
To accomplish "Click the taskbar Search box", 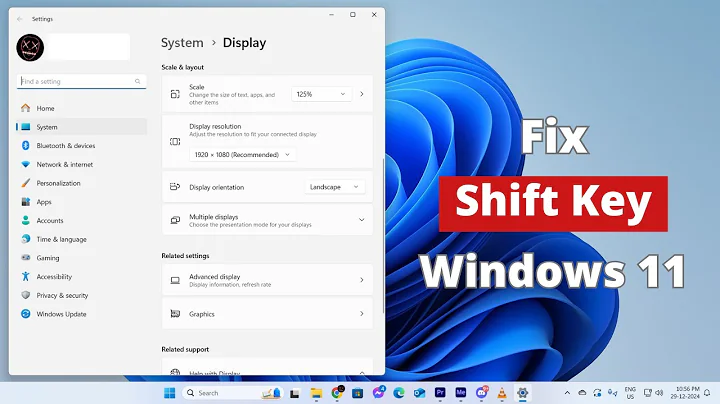I will [x=232, y=393].
